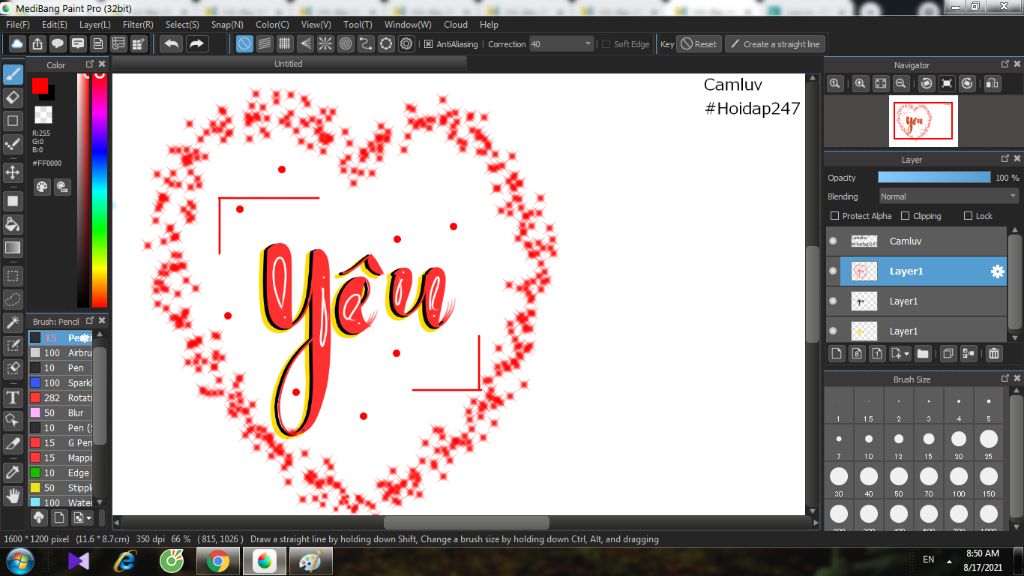Open the Layer menu
Screen dimensions: 1024x576
95,24
